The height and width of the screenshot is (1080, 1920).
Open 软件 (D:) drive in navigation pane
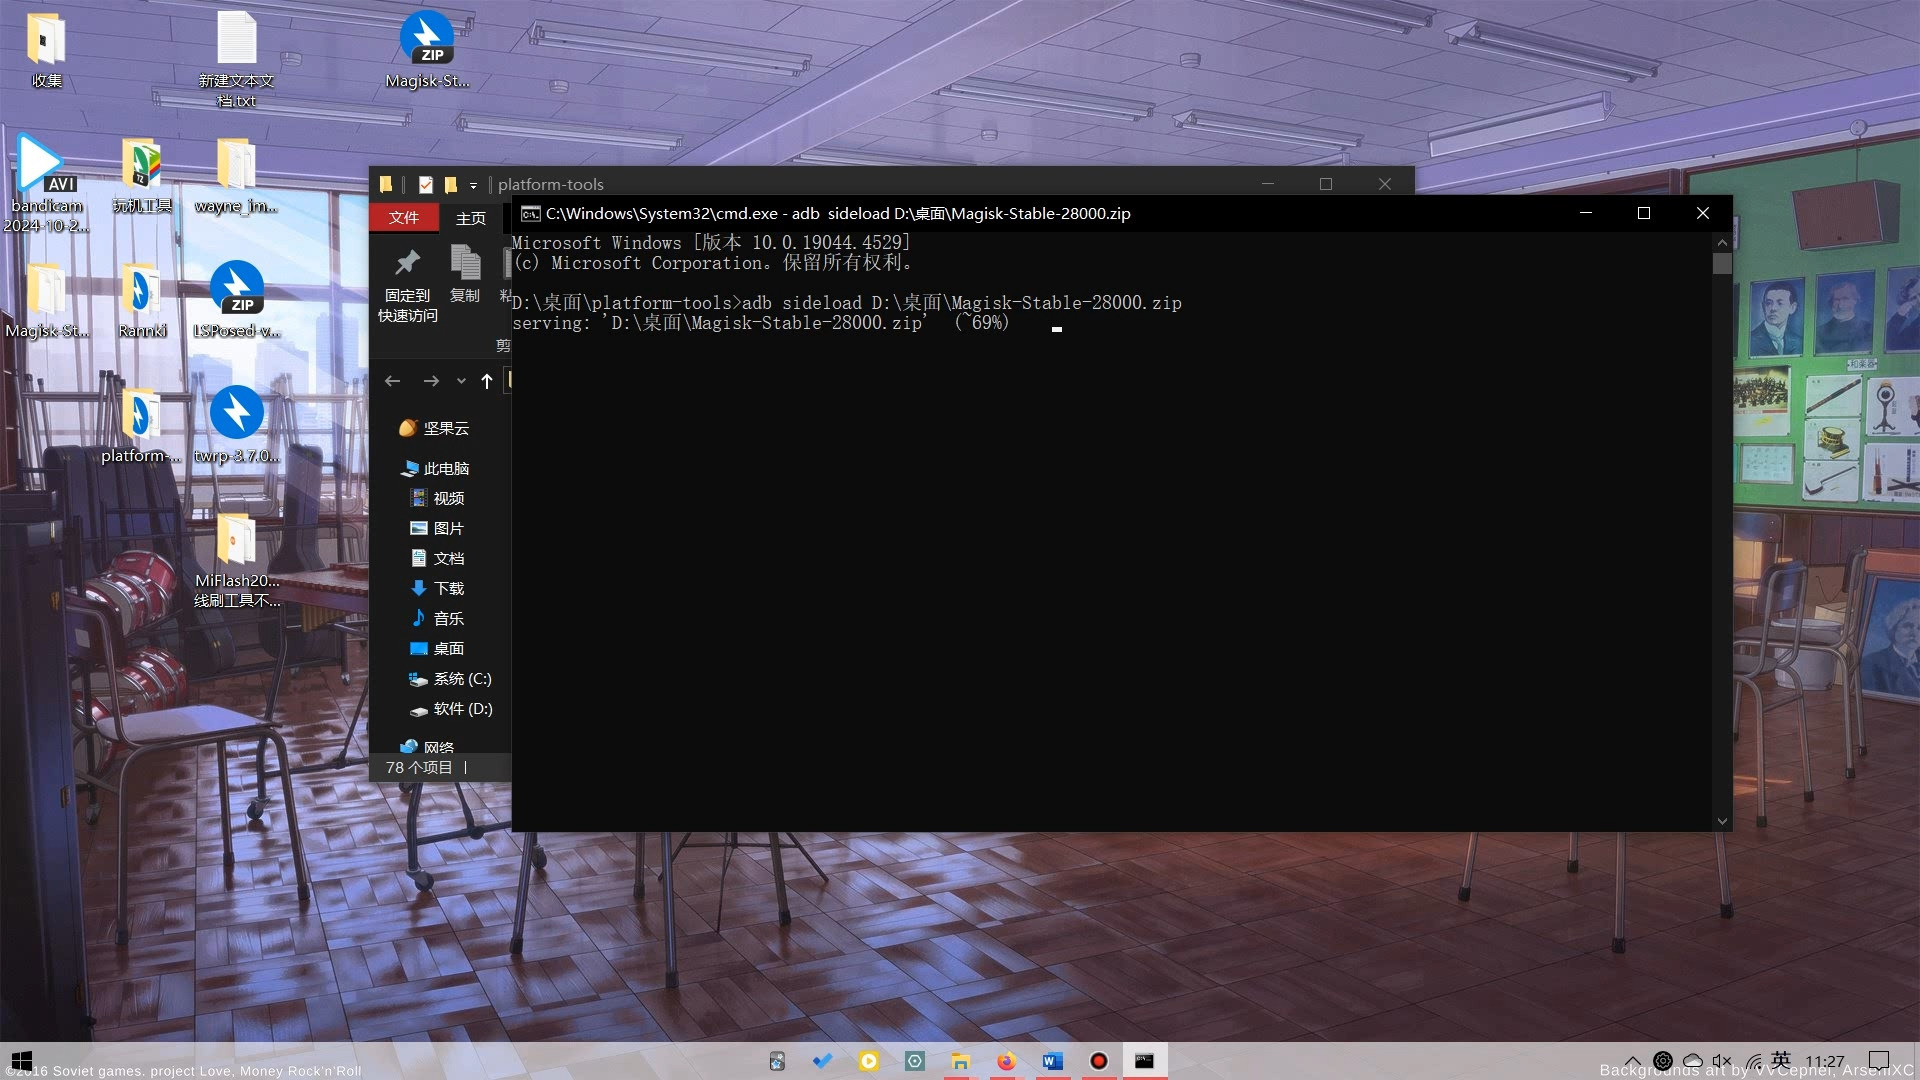[450, 708]
